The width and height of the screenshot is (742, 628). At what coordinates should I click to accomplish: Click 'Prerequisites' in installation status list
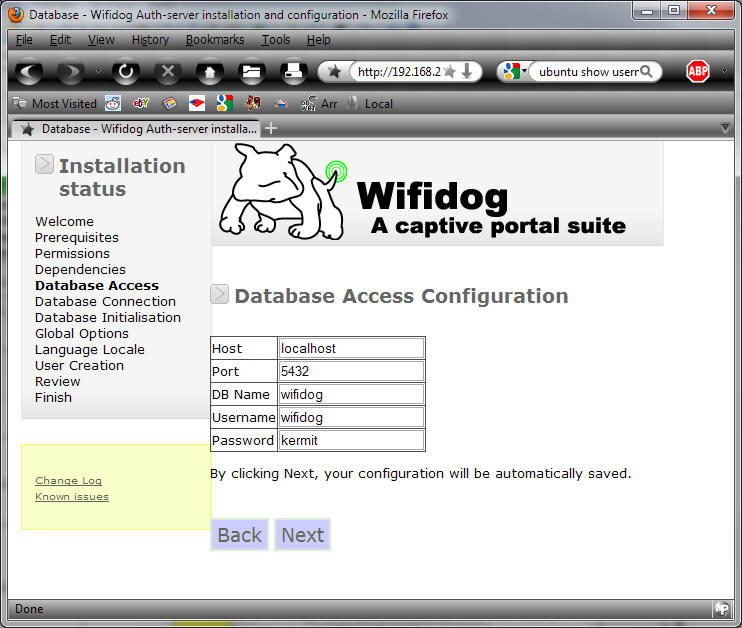click(77, 238)
